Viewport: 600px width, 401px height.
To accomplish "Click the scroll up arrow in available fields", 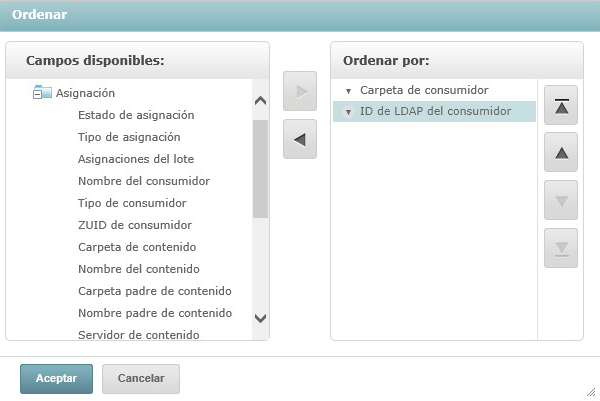I will [260, 101].
